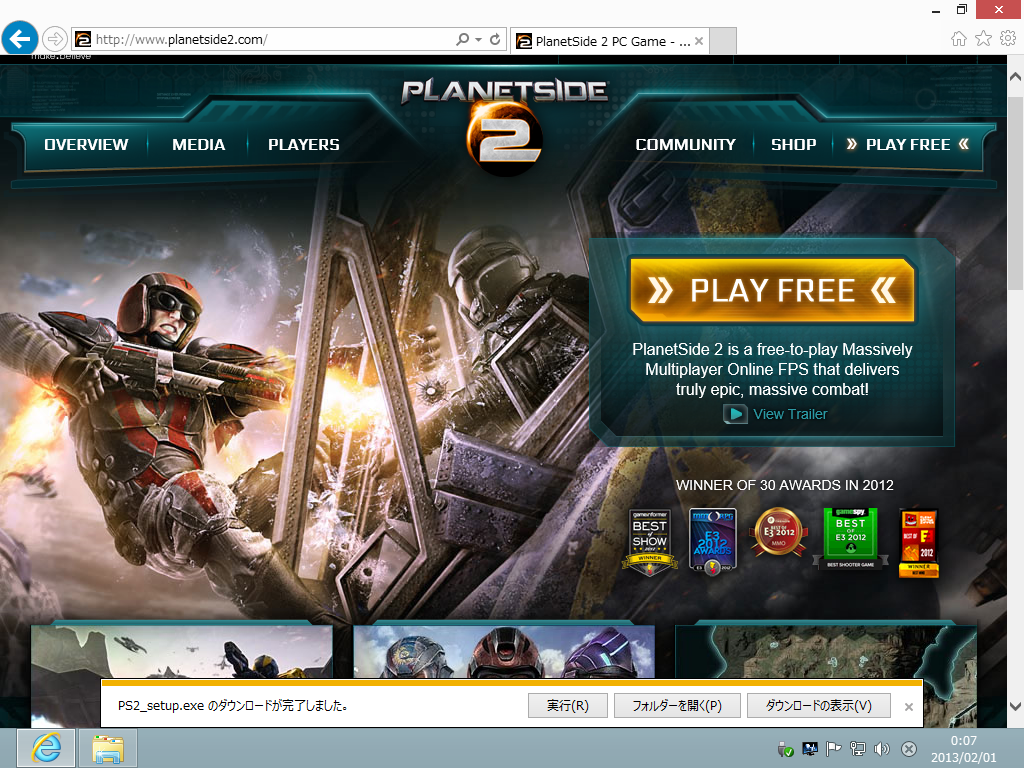Screen dimensions: 1024x768
Task: Click the green GameSpy Best of E3 badge
Action: pyautogui.click(x=850, y=539)
